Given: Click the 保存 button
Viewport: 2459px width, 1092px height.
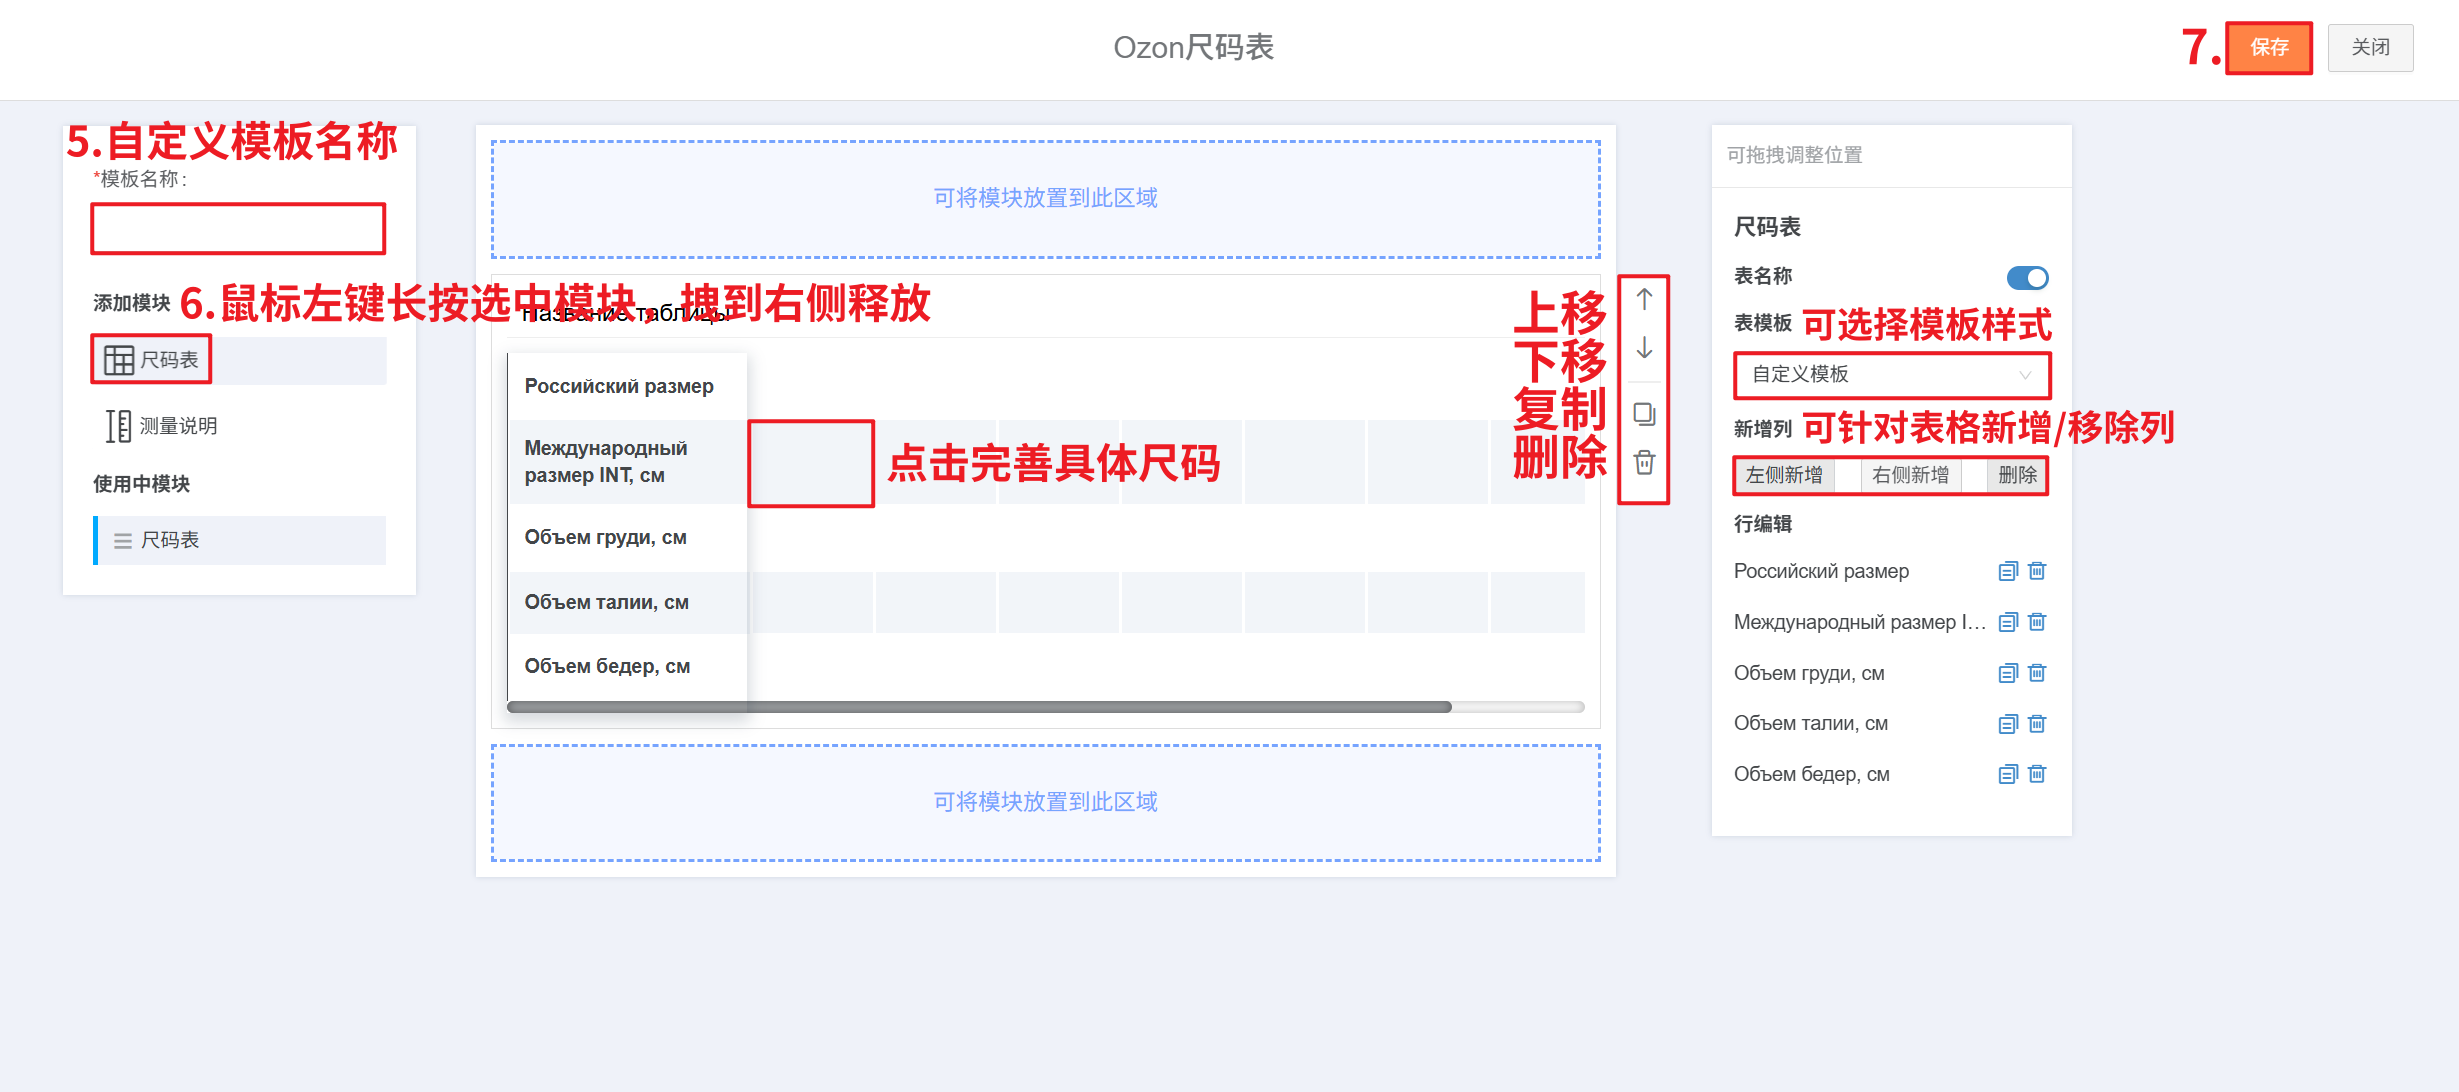Looking at the screenshot, I should click(2268, 47).
